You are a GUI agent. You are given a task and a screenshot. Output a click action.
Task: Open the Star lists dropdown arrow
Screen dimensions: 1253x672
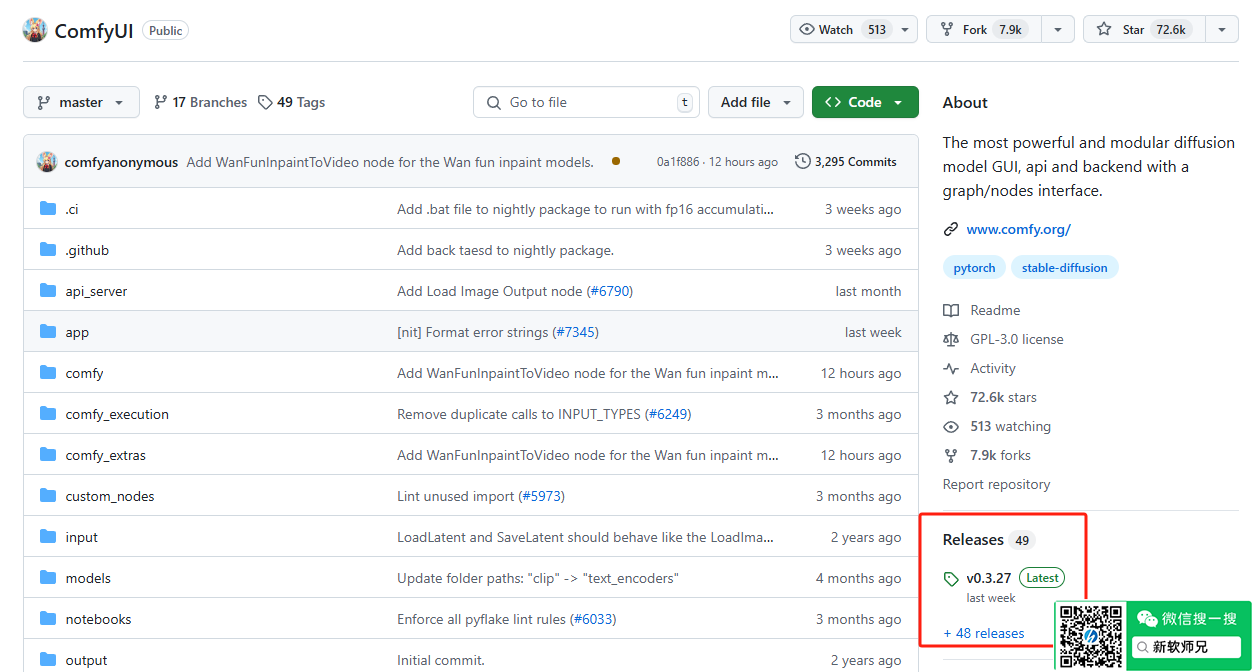tap(1221, 30)
